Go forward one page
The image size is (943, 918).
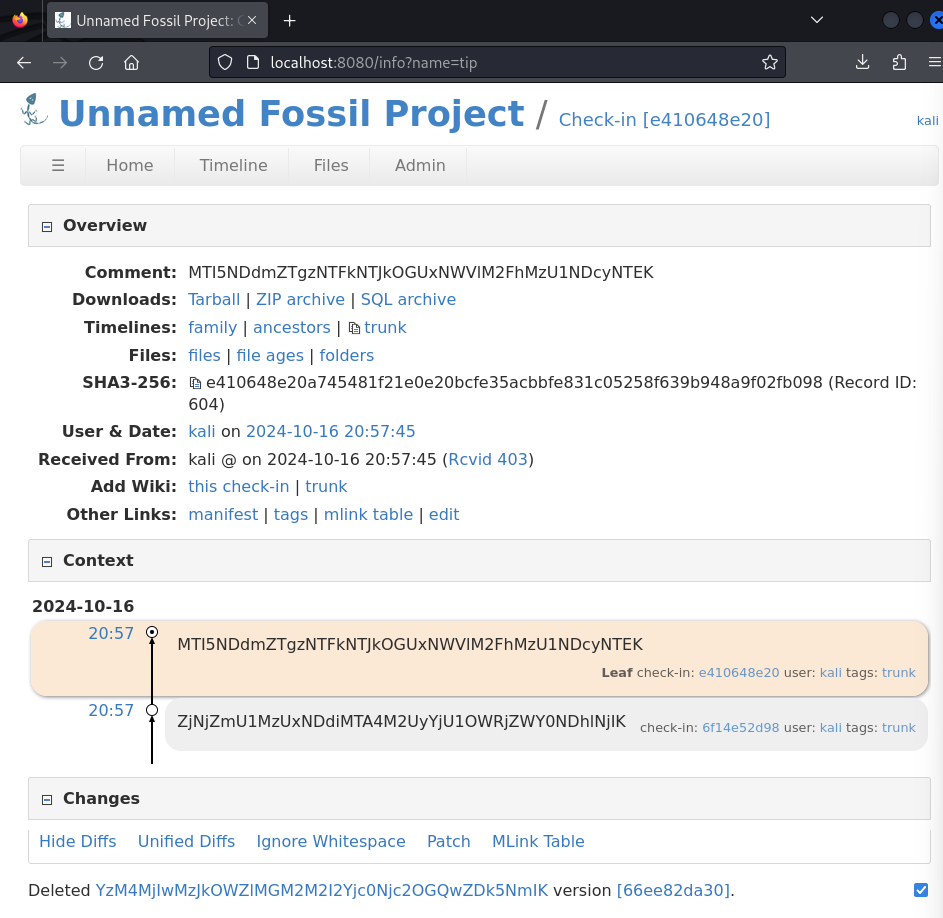[60, 63]
